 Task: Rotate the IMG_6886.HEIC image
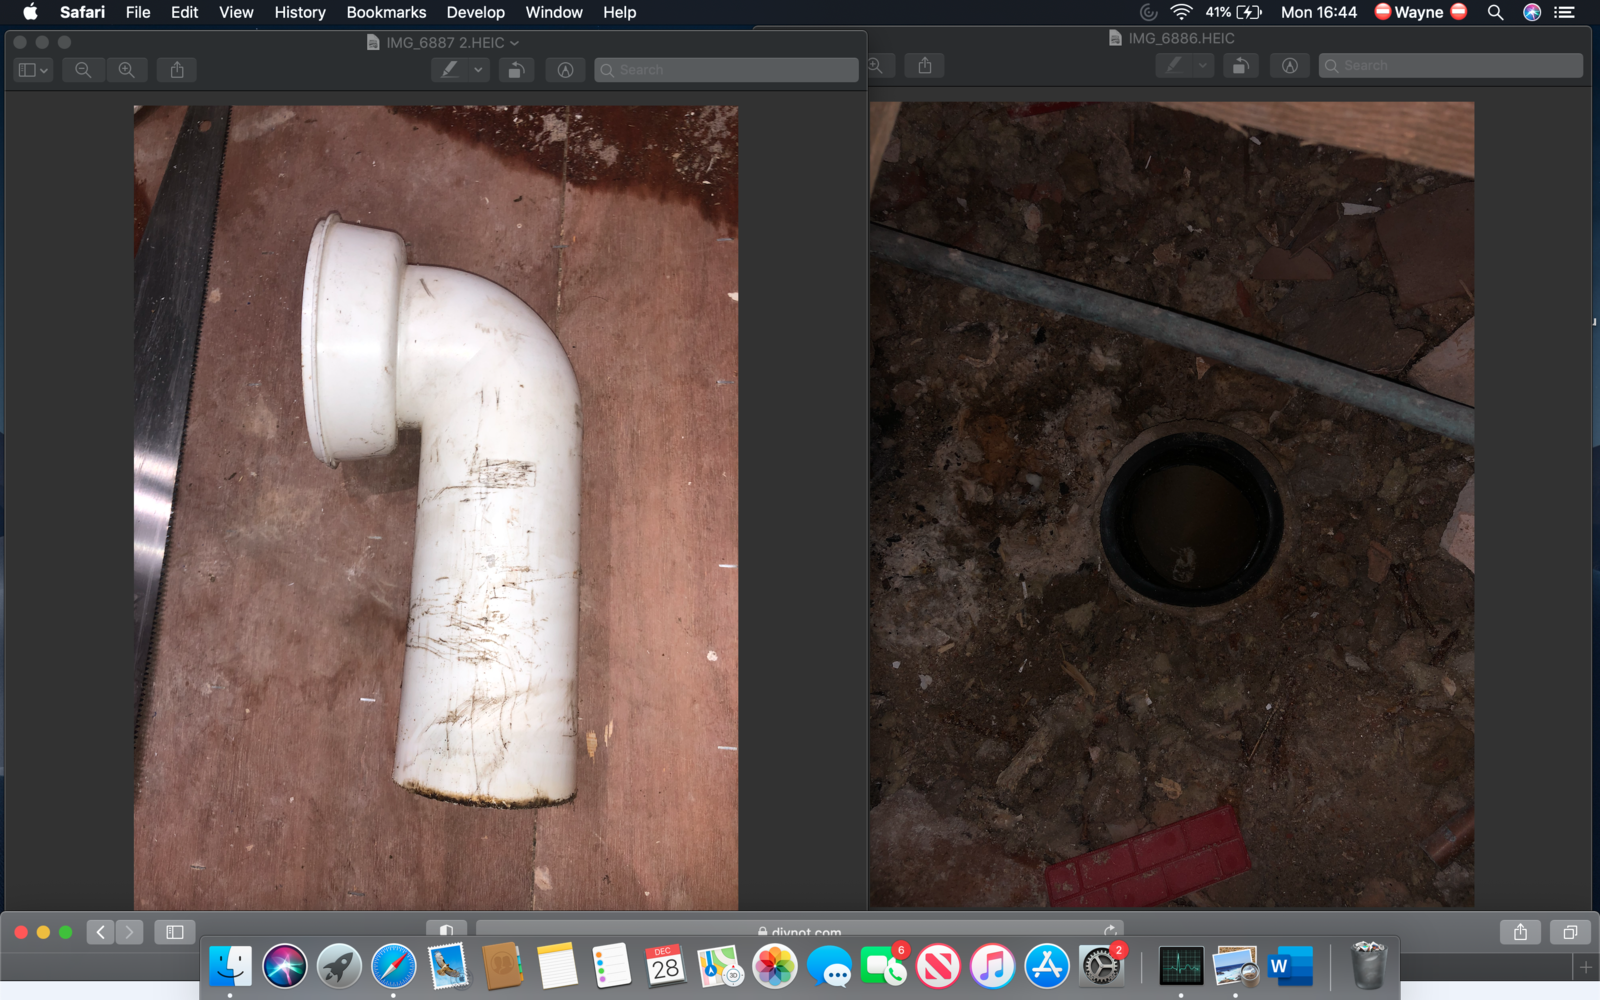1240,66
